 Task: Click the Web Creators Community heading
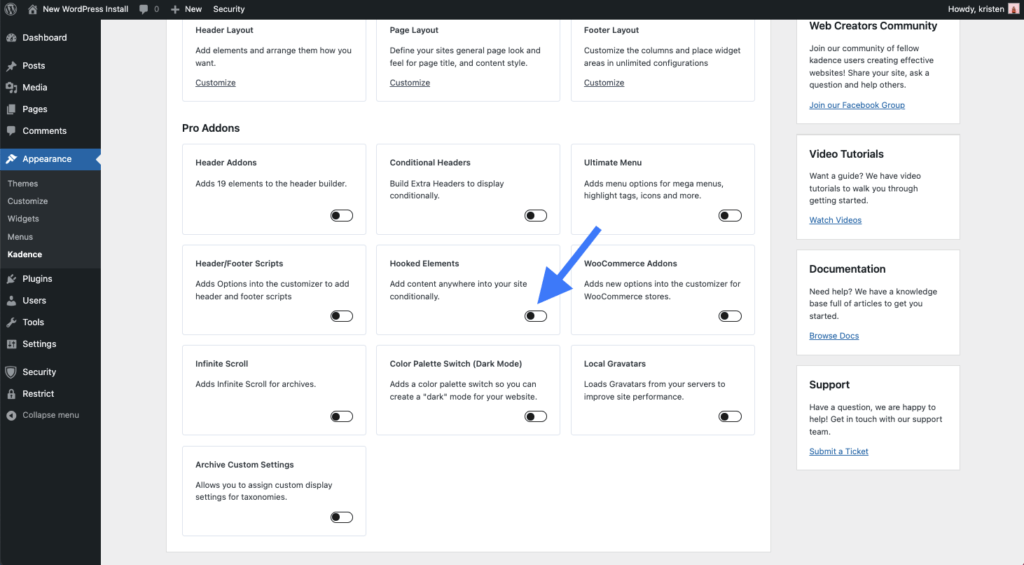(873, 26)
